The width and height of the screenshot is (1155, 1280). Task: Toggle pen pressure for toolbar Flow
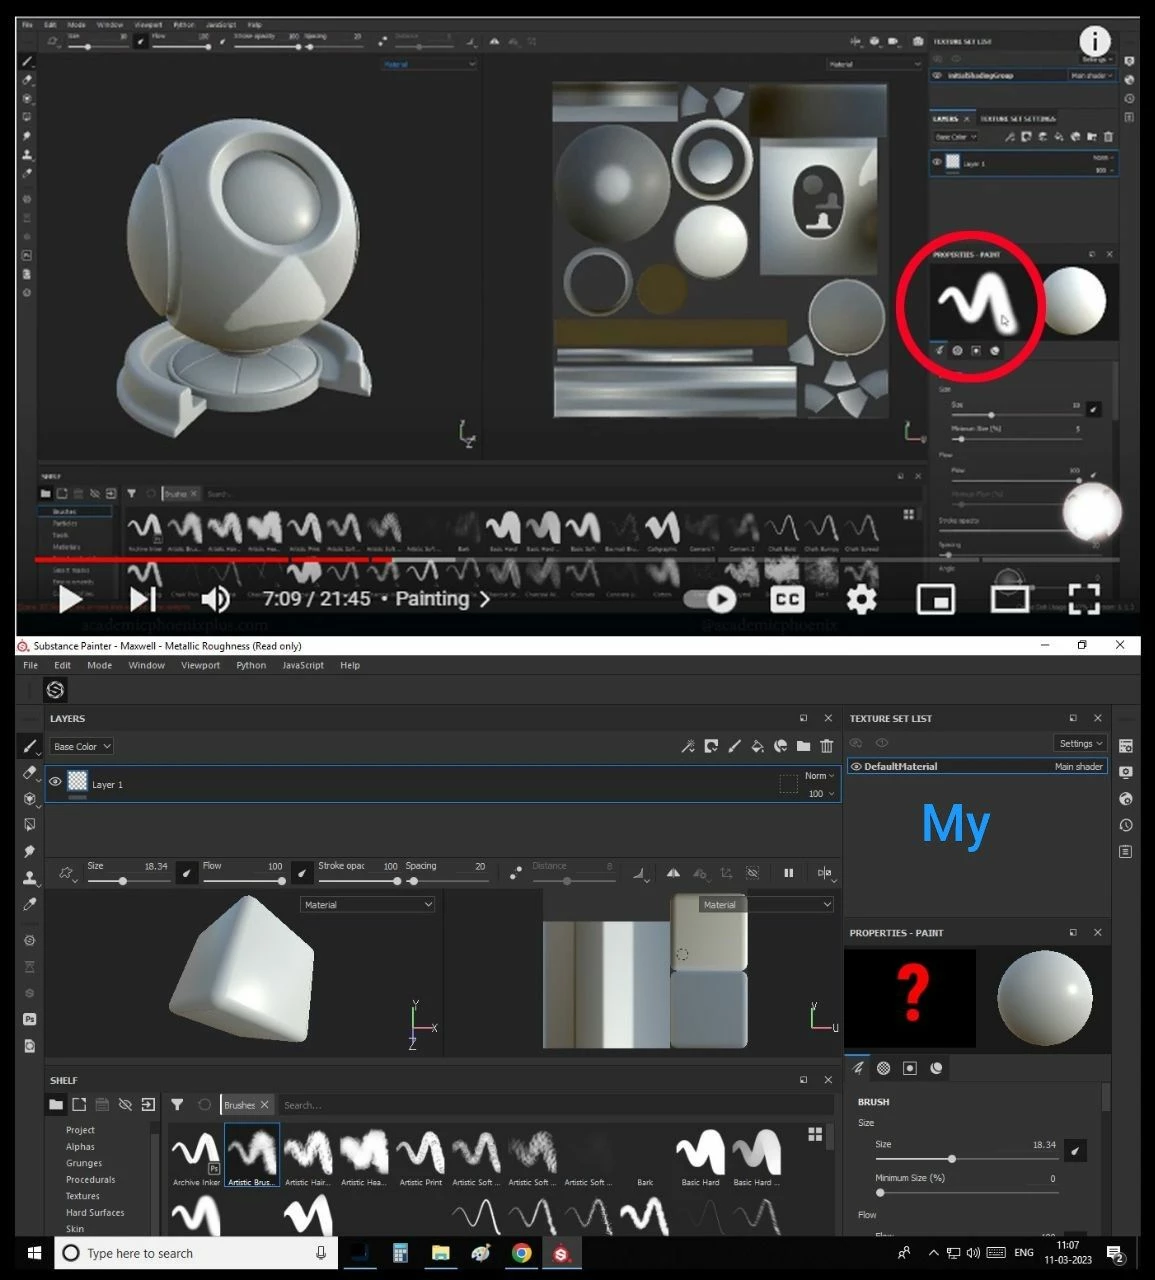pos(302,873)
